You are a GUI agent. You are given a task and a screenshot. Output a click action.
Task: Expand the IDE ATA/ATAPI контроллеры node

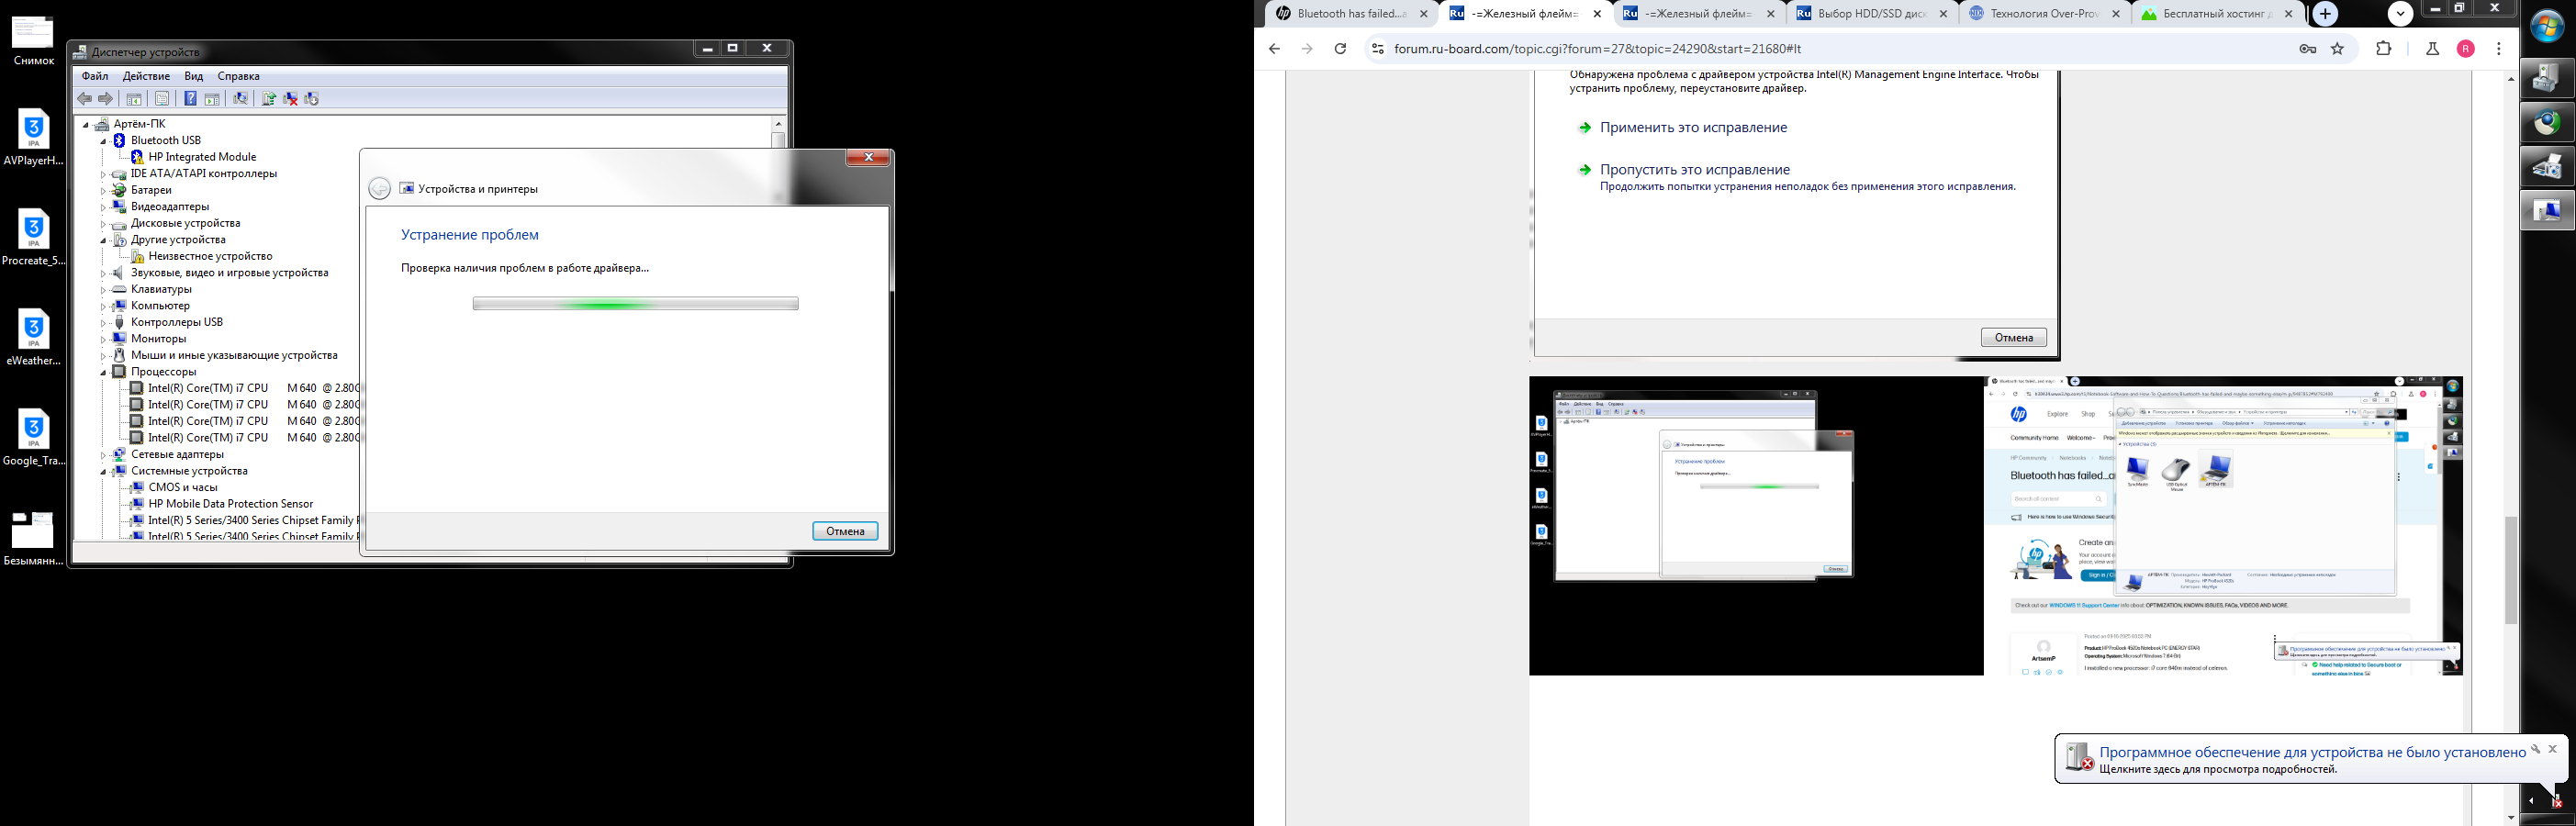103,174
